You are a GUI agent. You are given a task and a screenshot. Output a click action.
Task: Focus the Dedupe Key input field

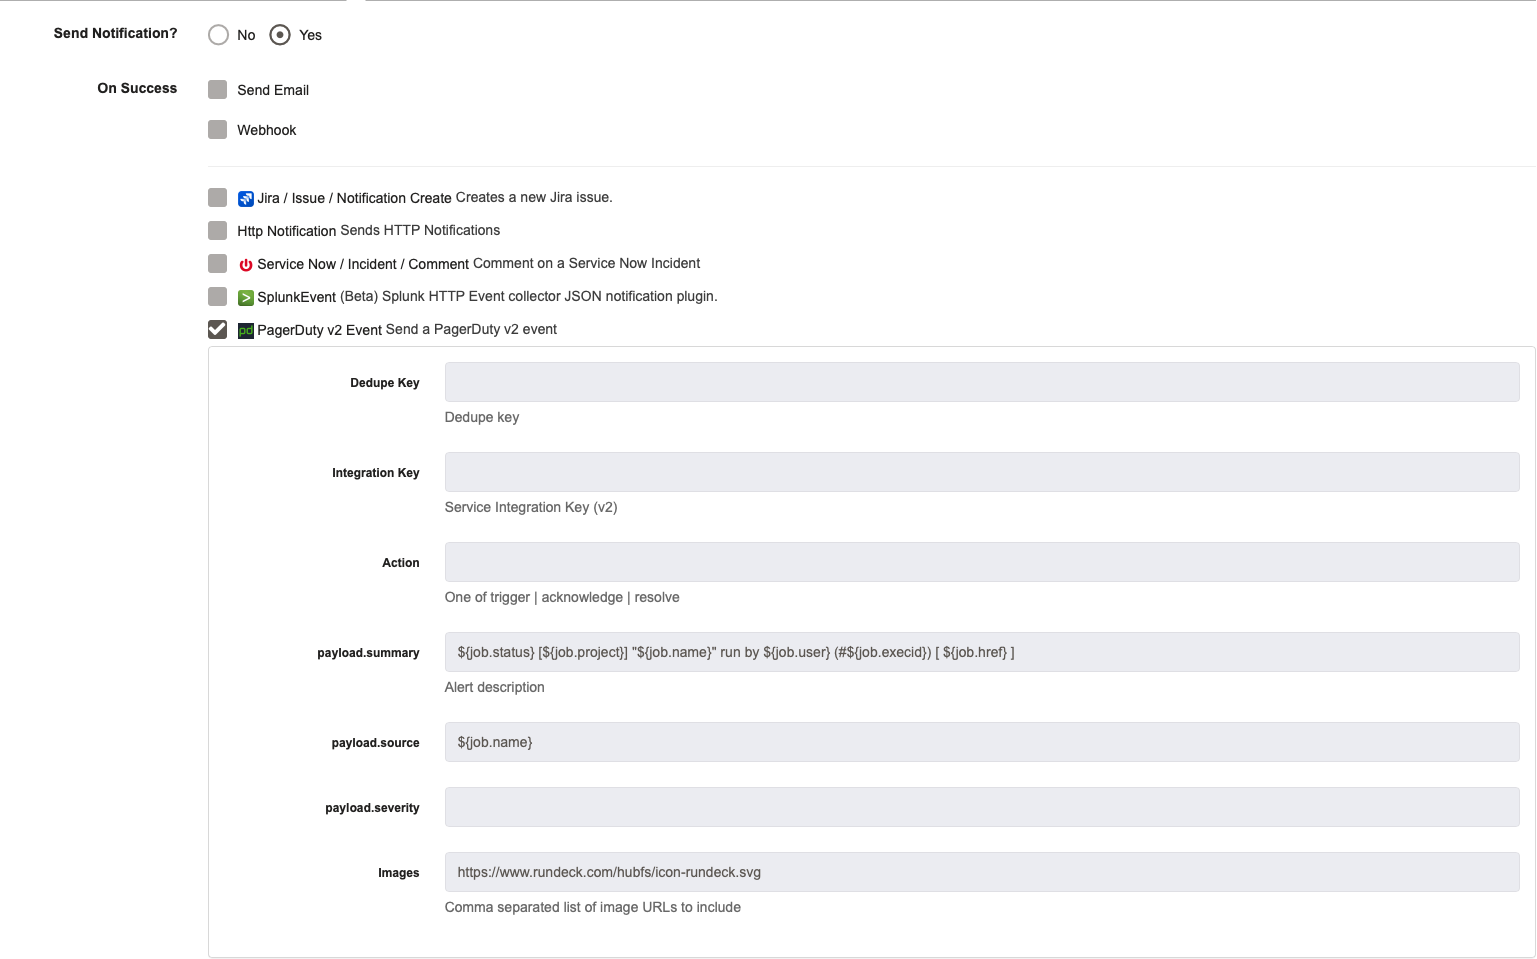pyautogui.click(x=982, y=382)
